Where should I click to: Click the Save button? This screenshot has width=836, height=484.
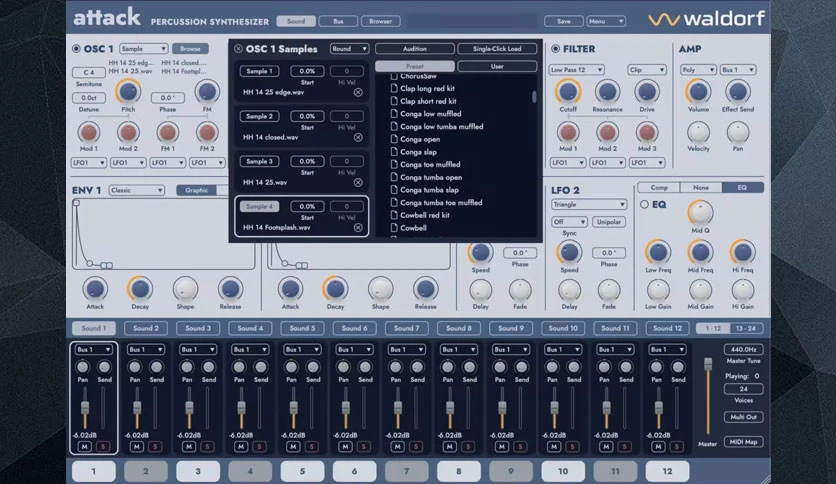pyautogui.click(x=564, y=21)
